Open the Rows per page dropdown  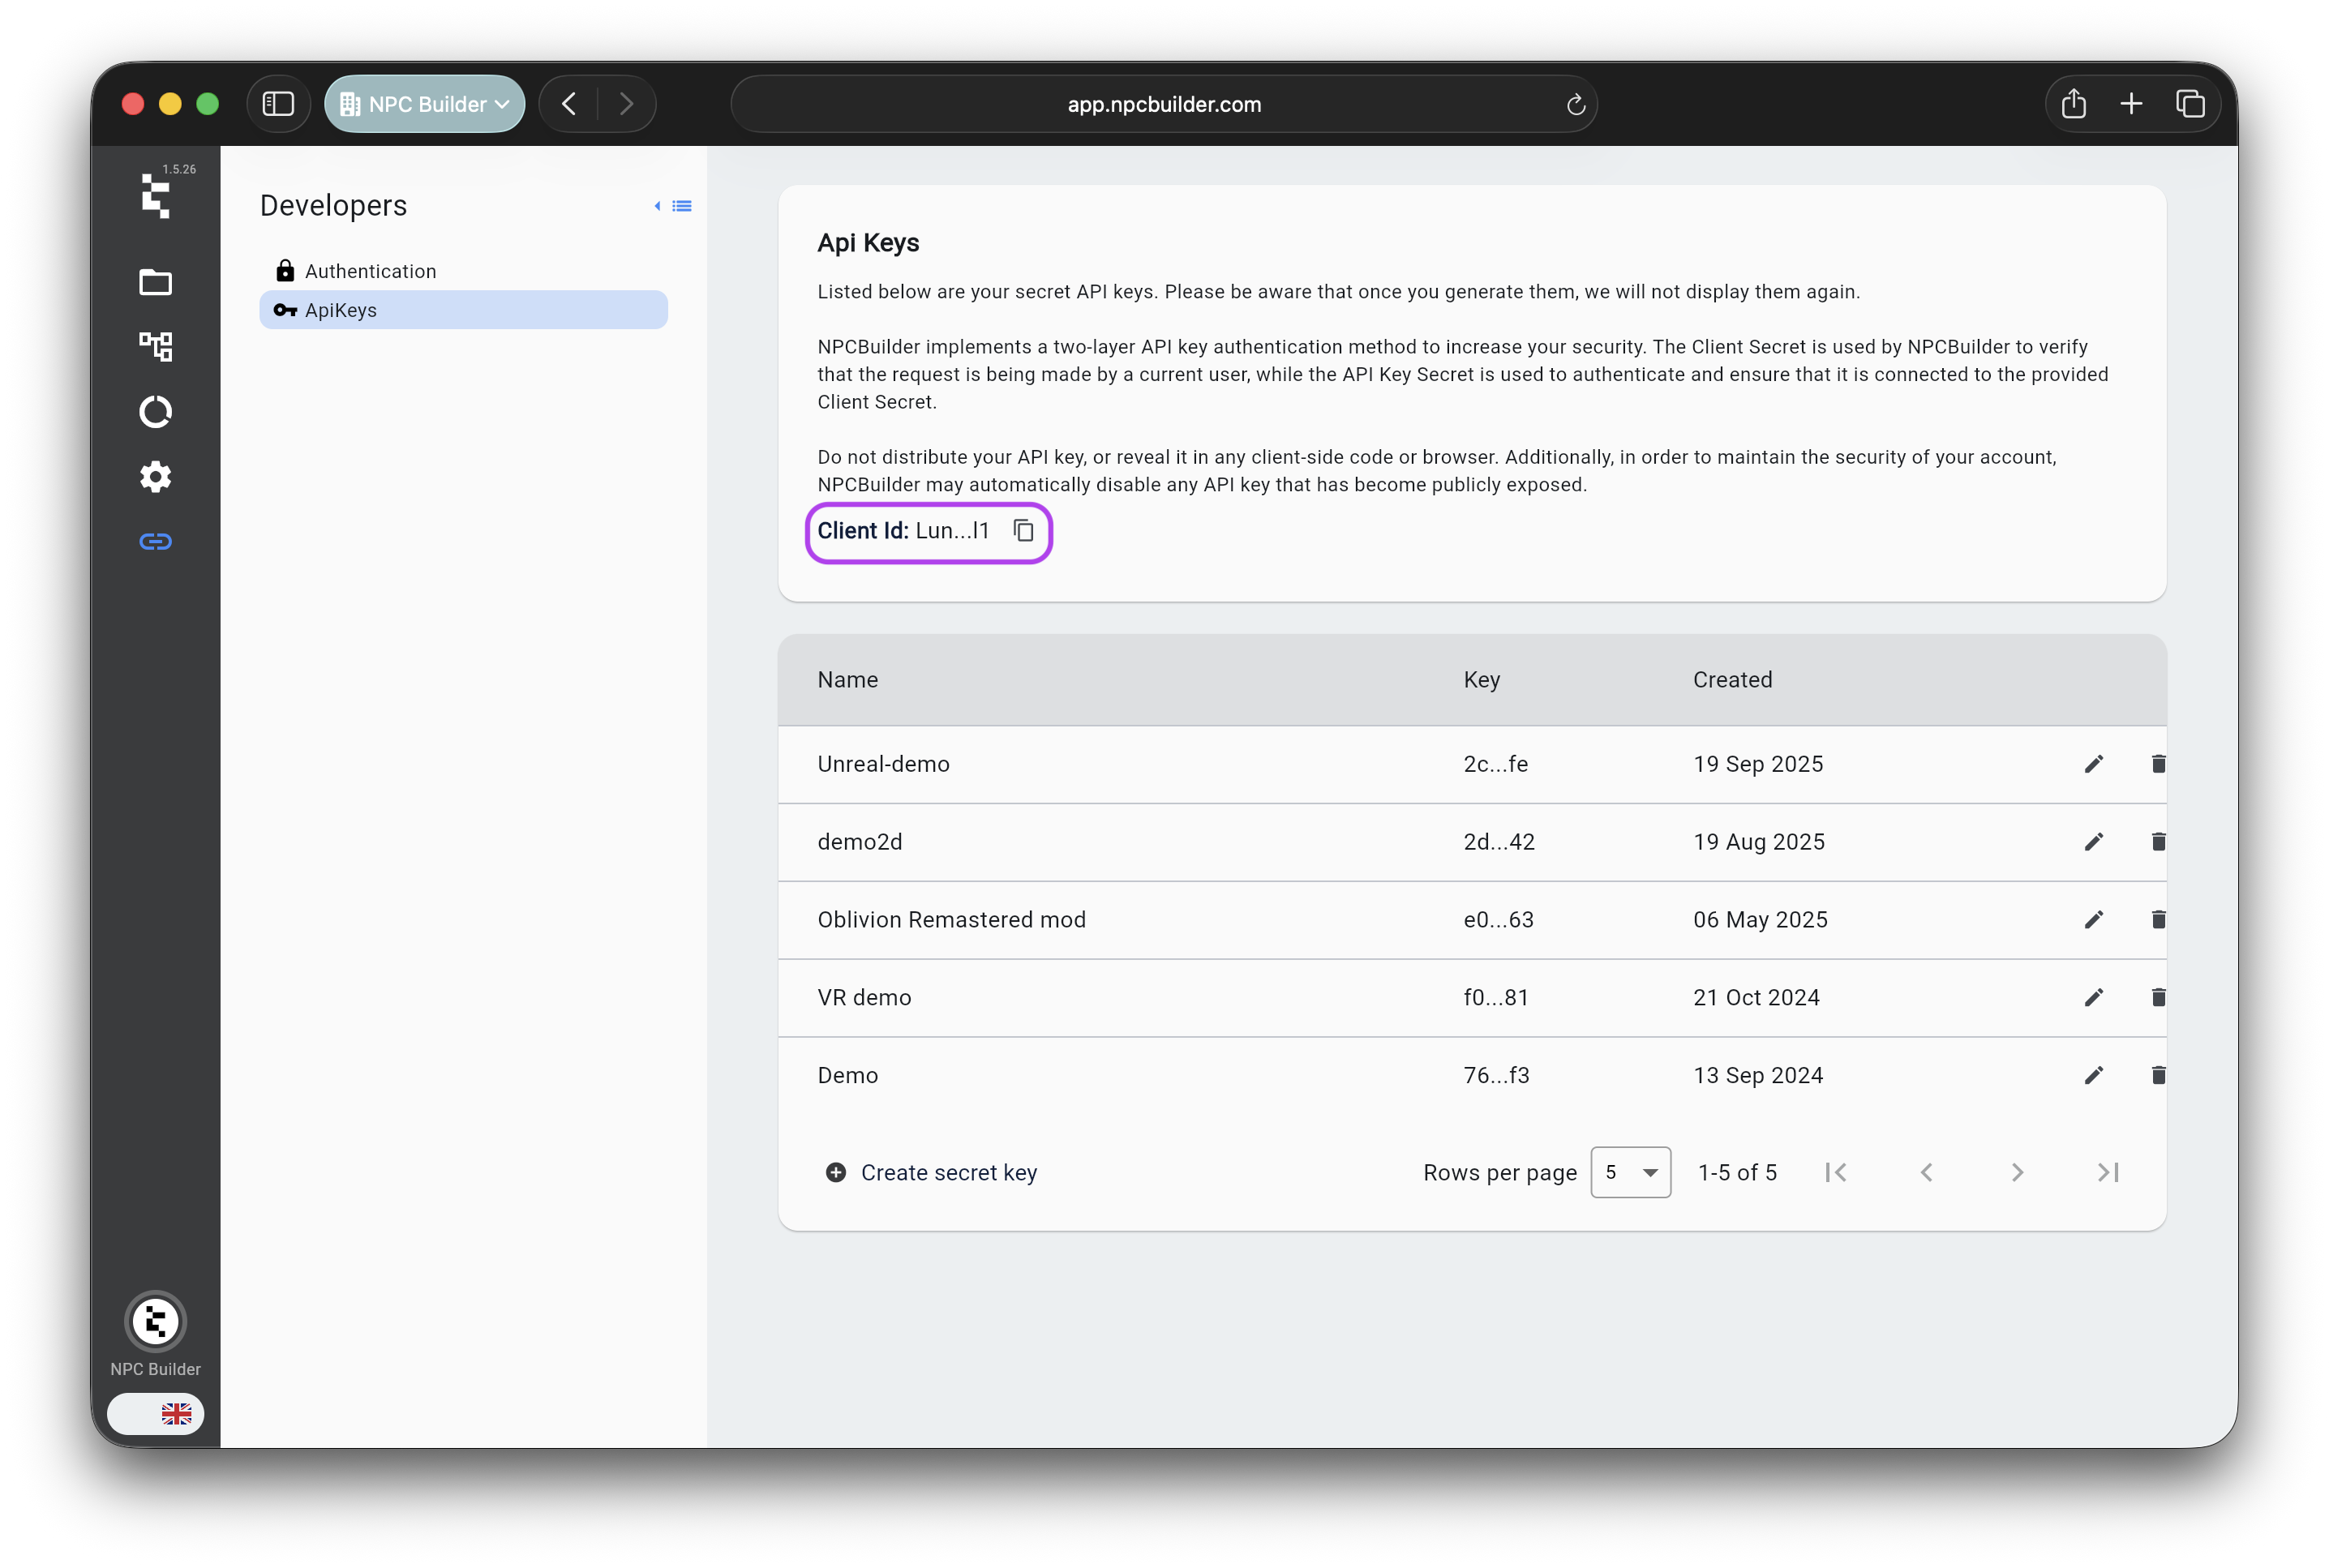[1630, 1172]
